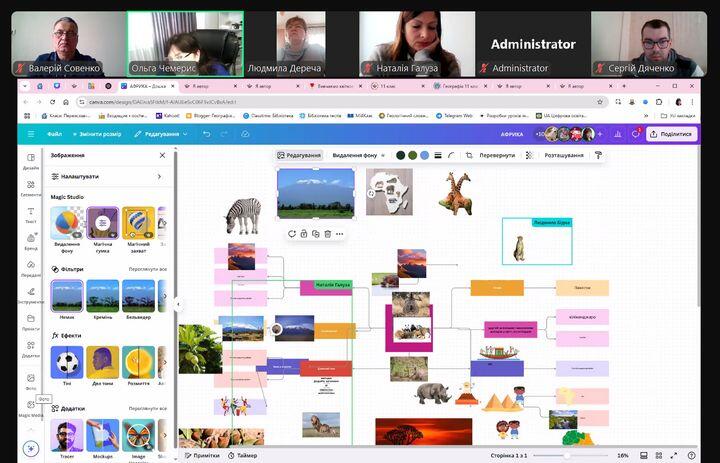Image resolution: width=720 pixels, height=463 pixels.
Task: Click the Redo arrow in Canva header
Action: [224, 134]
